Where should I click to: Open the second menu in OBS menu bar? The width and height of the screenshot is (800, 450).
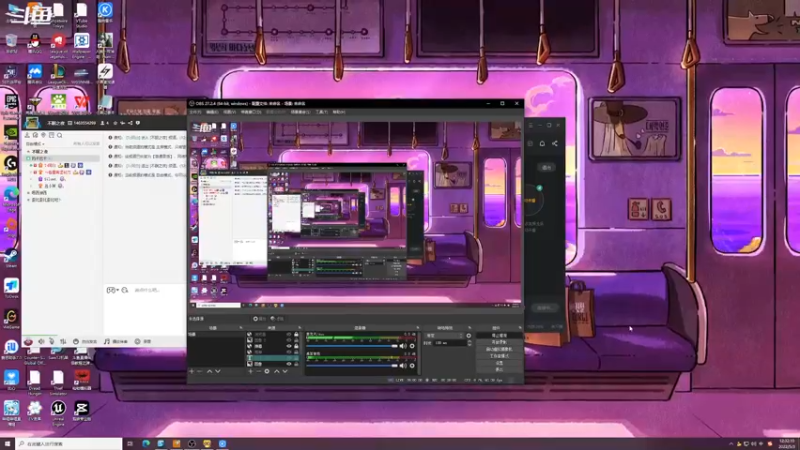pyautogui.click(x=212, y=112)
